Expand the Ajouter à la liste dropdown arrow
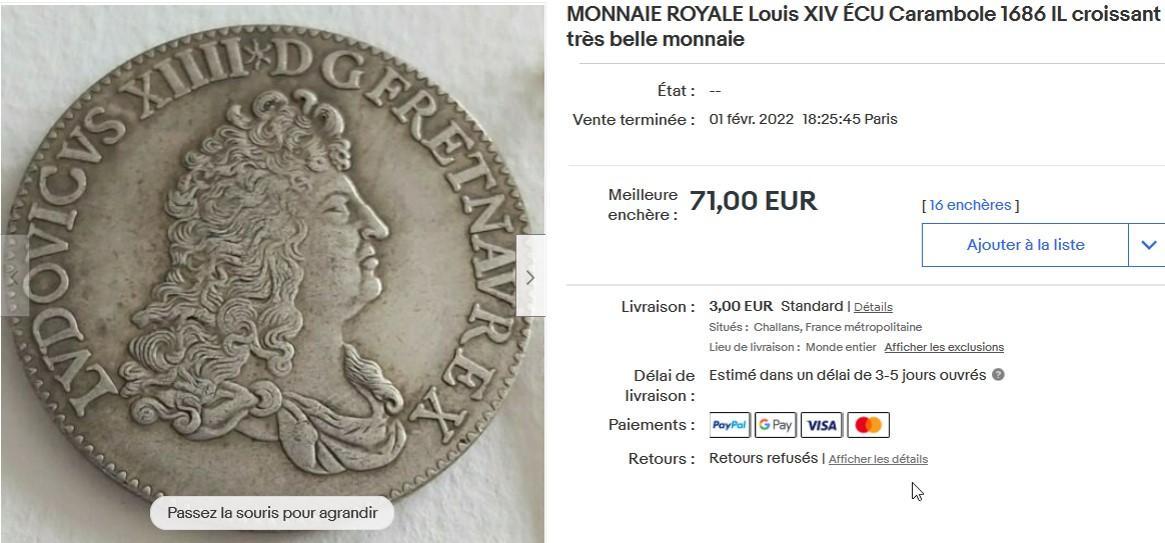Image resolution: width=1165 pixels, height=543 pixels. (x=1148, y=245)
